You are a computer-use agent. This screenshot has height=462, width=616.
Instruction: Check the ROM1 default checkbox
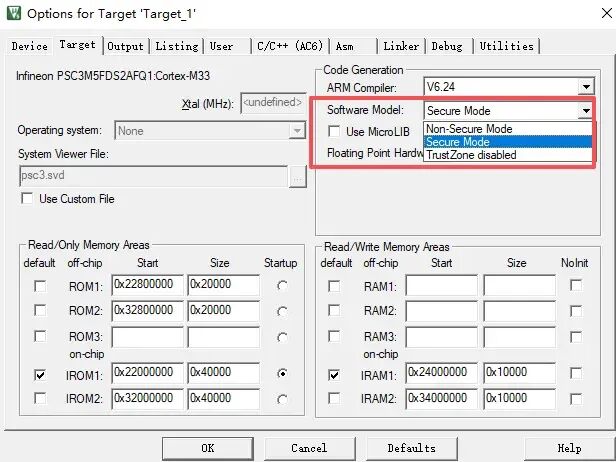pyautogui.click(x=40, y=286)
